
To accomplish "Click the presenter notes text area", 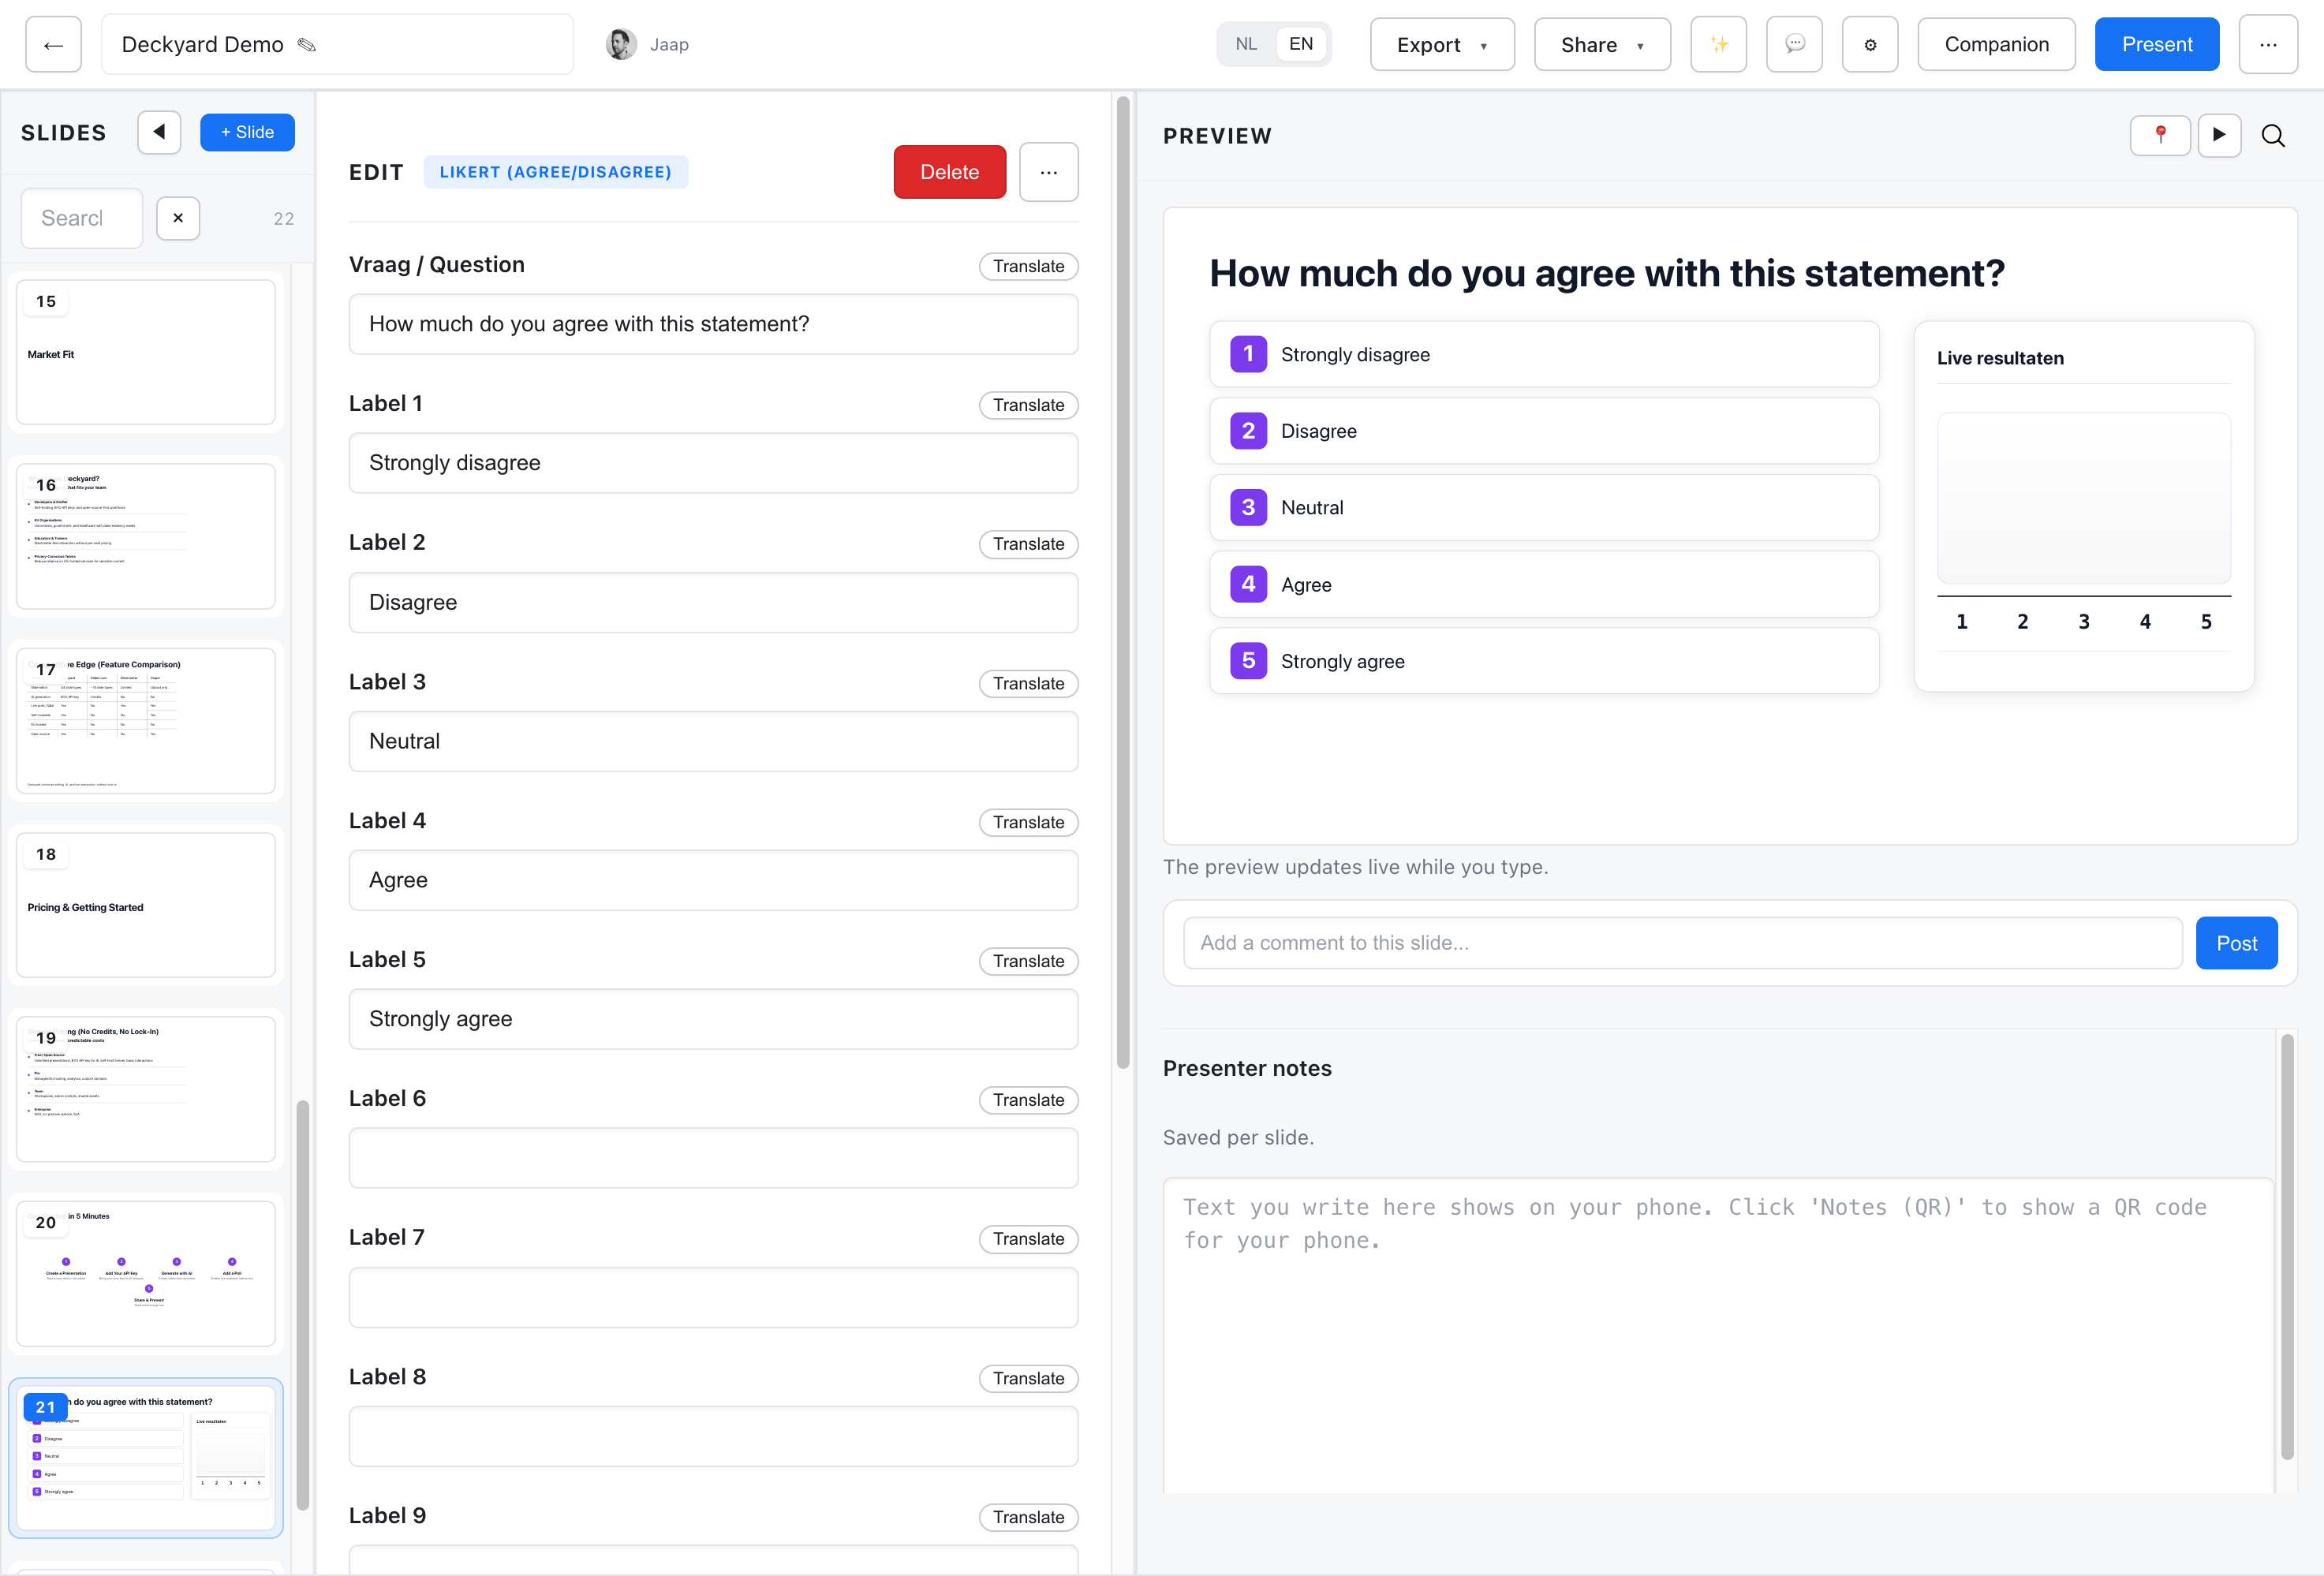I will click(x=1718, y=1335).
